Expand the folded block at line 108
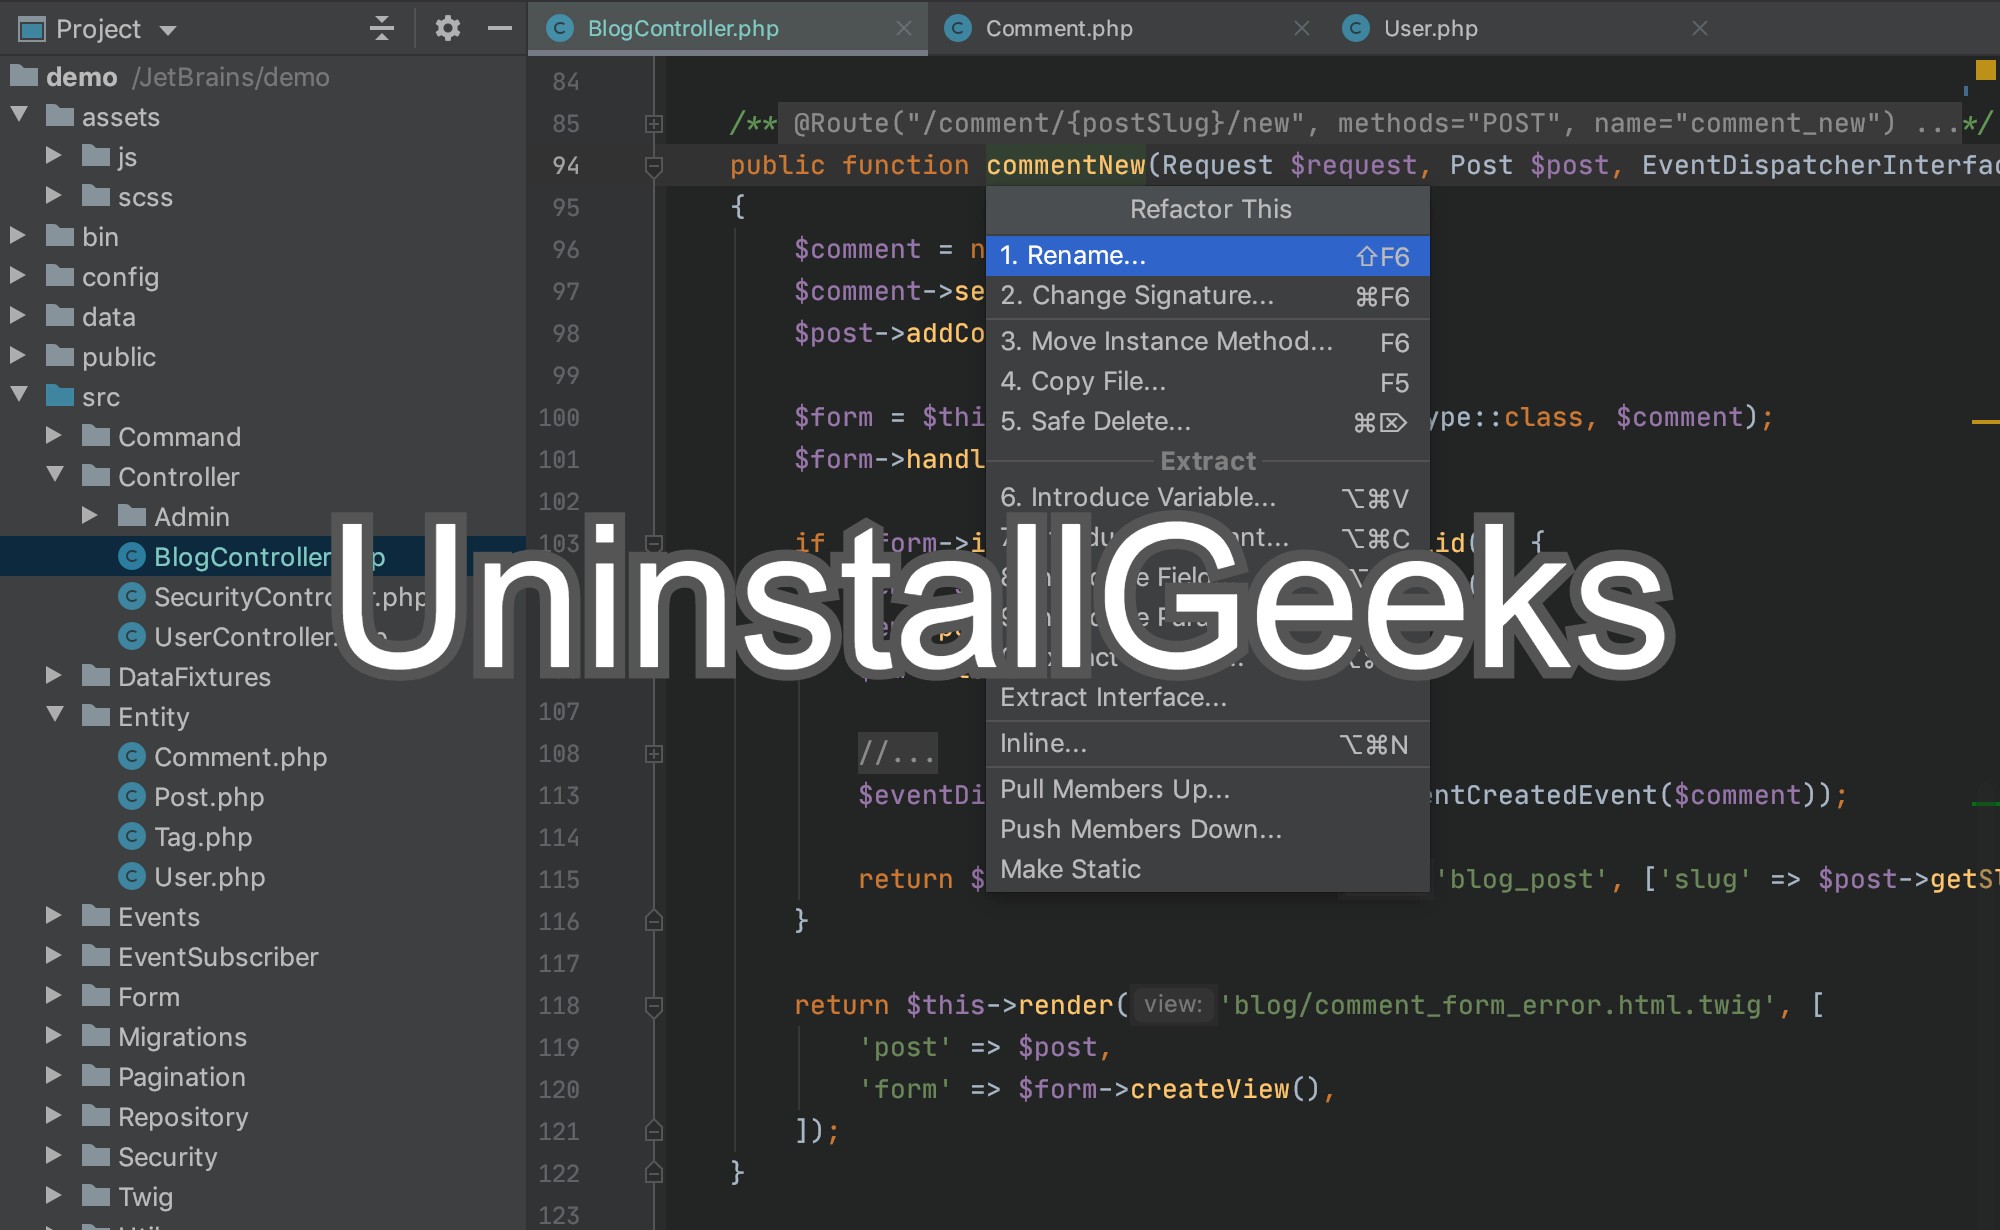Viewport: 2000px width, 1230px height. point(654,754)
